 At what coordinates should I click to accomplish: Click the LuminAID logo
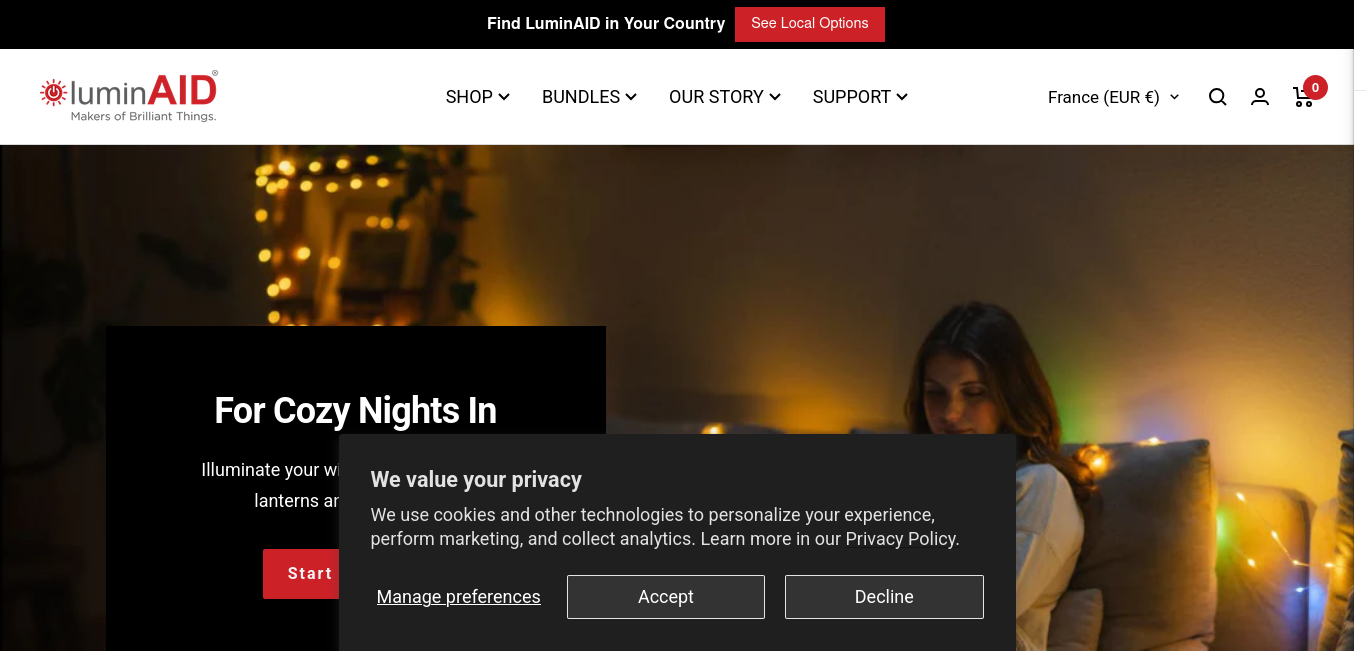[x=129, y=96]
